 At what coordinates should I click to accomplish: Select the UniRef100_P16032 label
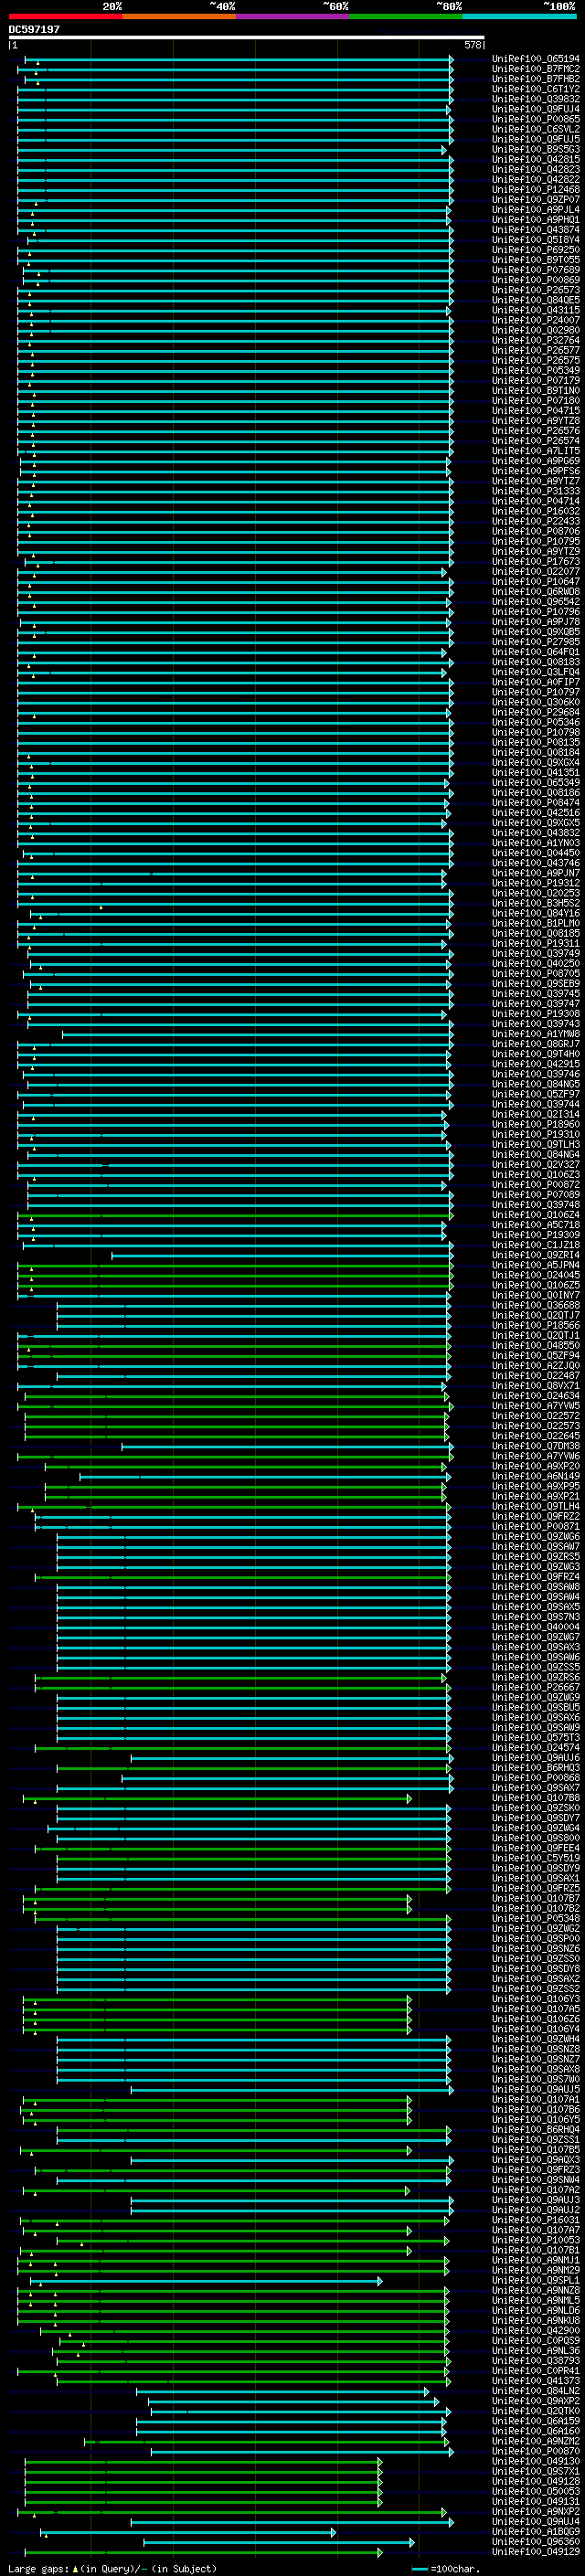tap(536, 511)
